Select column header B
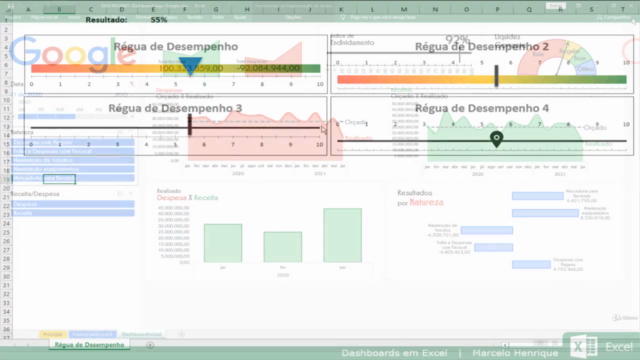The height and width of the screenshot is (360, 640). click(x=59, y=9)
